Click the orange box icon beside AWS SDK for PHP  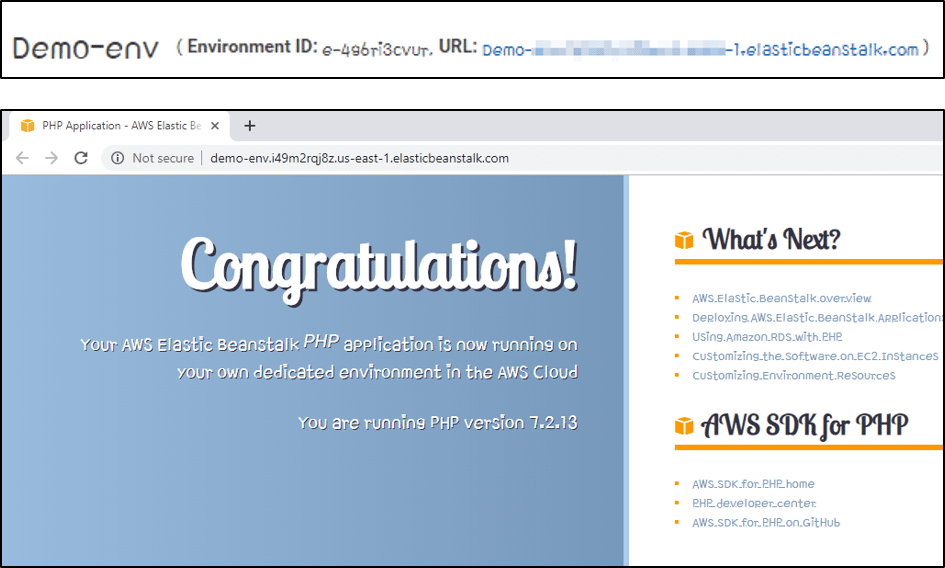tap(684, 426)
